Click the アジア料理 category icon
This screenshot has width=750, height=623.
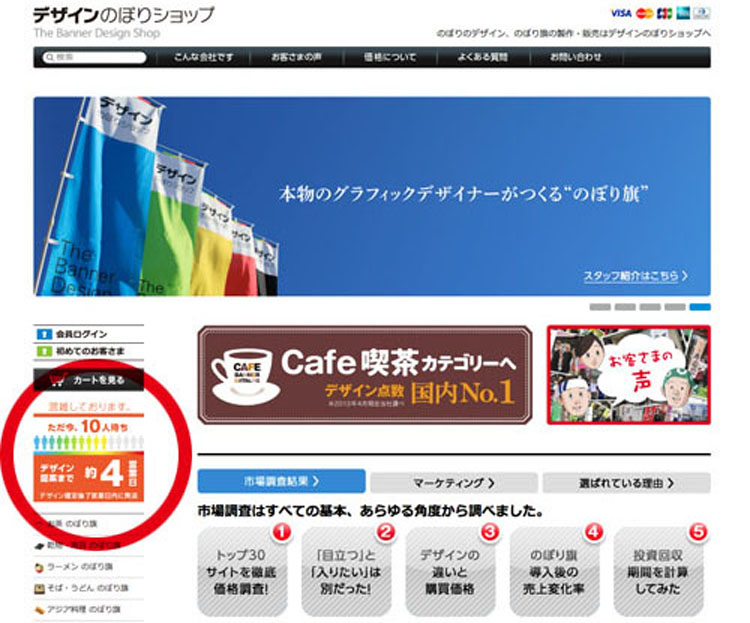click(x=40, y=608)
